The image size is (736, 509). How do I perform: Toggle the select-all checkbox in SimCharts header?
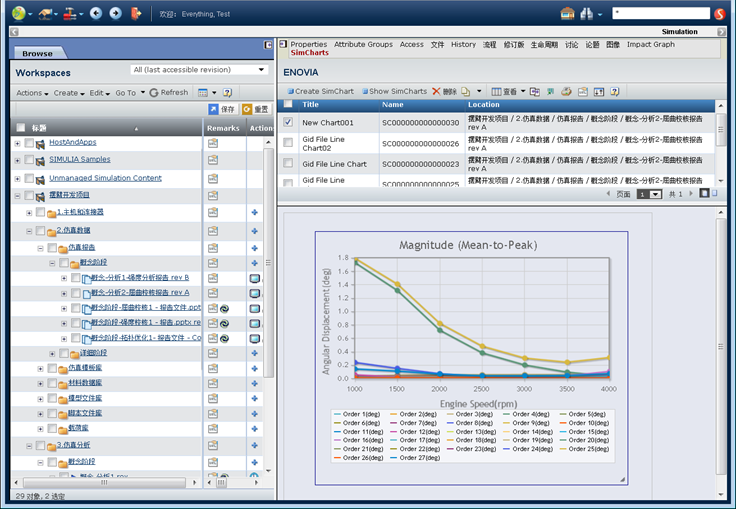[288, 104]
